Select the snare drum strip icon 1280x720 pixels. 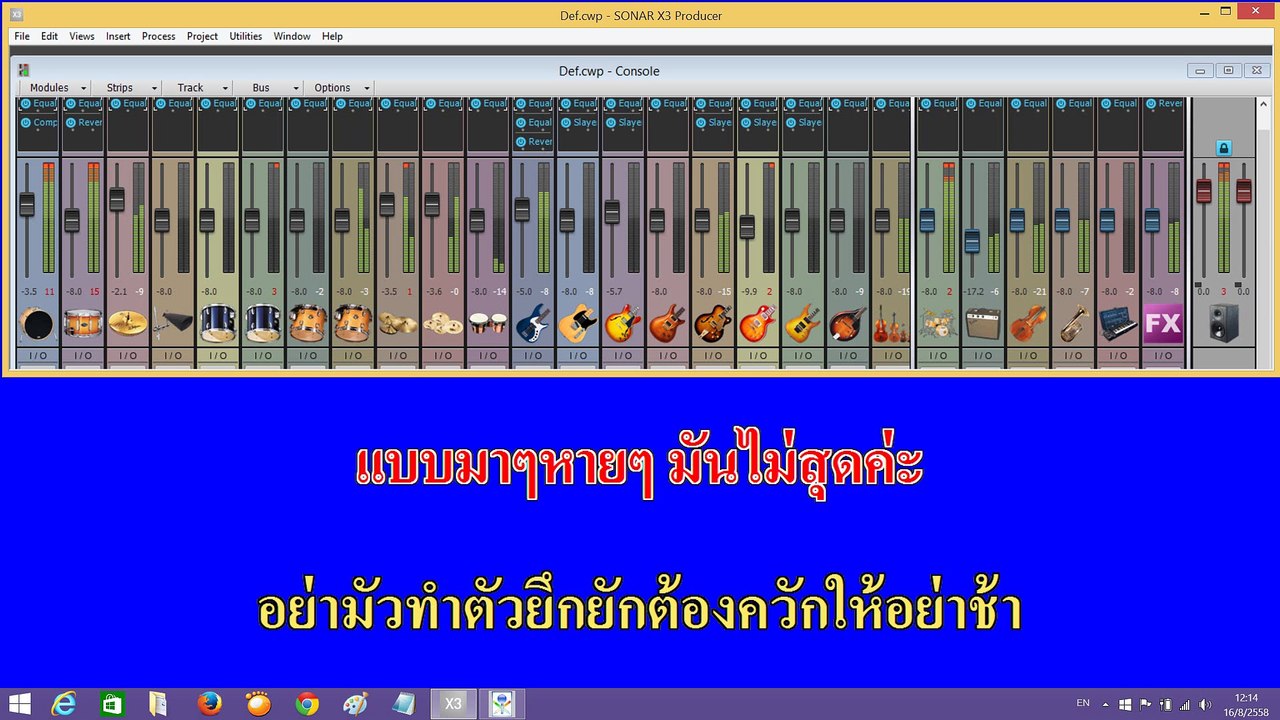point(82,324)
